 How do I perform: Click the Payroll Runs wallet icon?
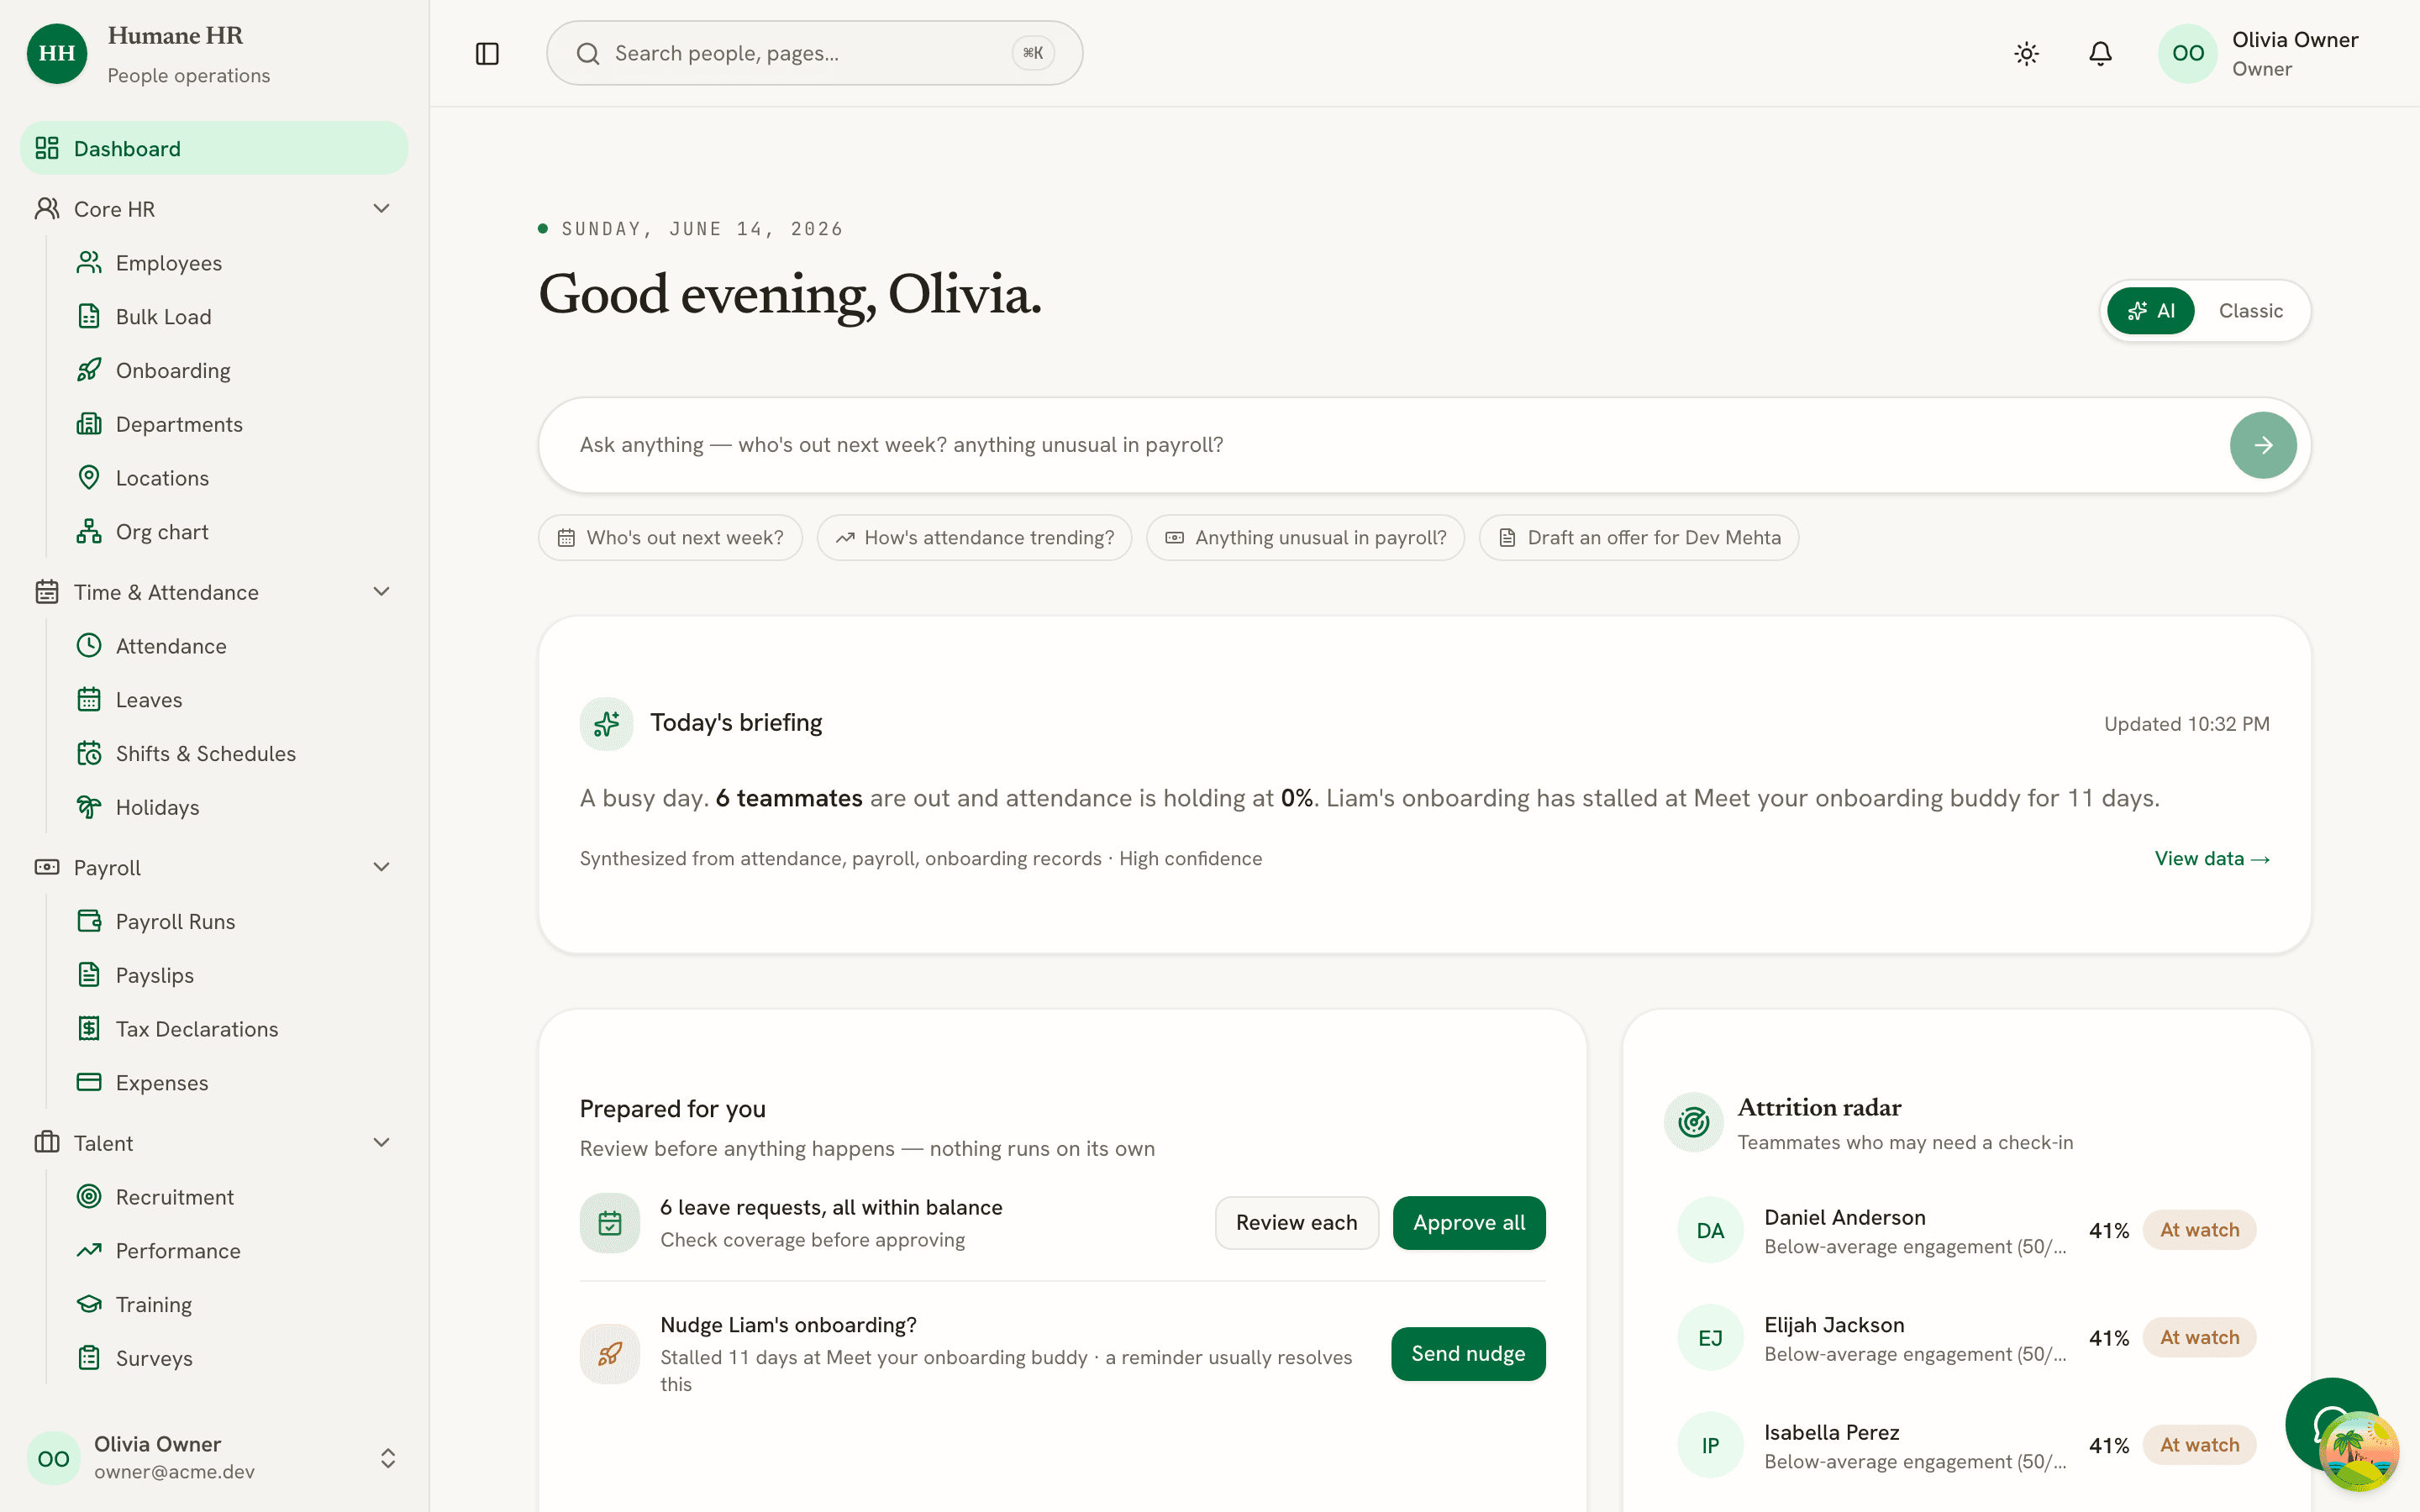[89, 921]
